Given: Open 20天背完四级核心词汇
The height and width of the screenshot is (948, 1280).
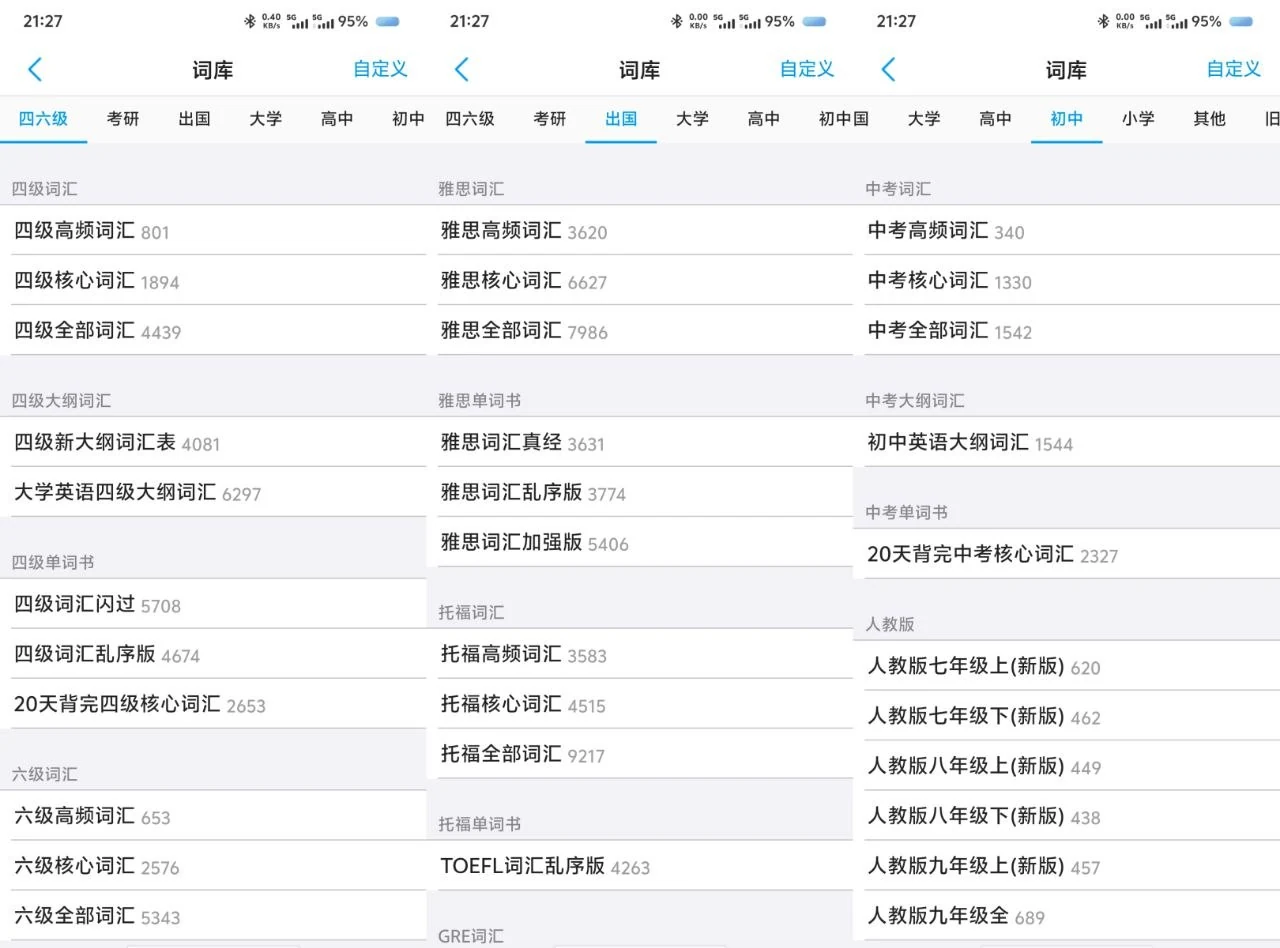Looking at the screenshot, I should (x=213, y=705).
